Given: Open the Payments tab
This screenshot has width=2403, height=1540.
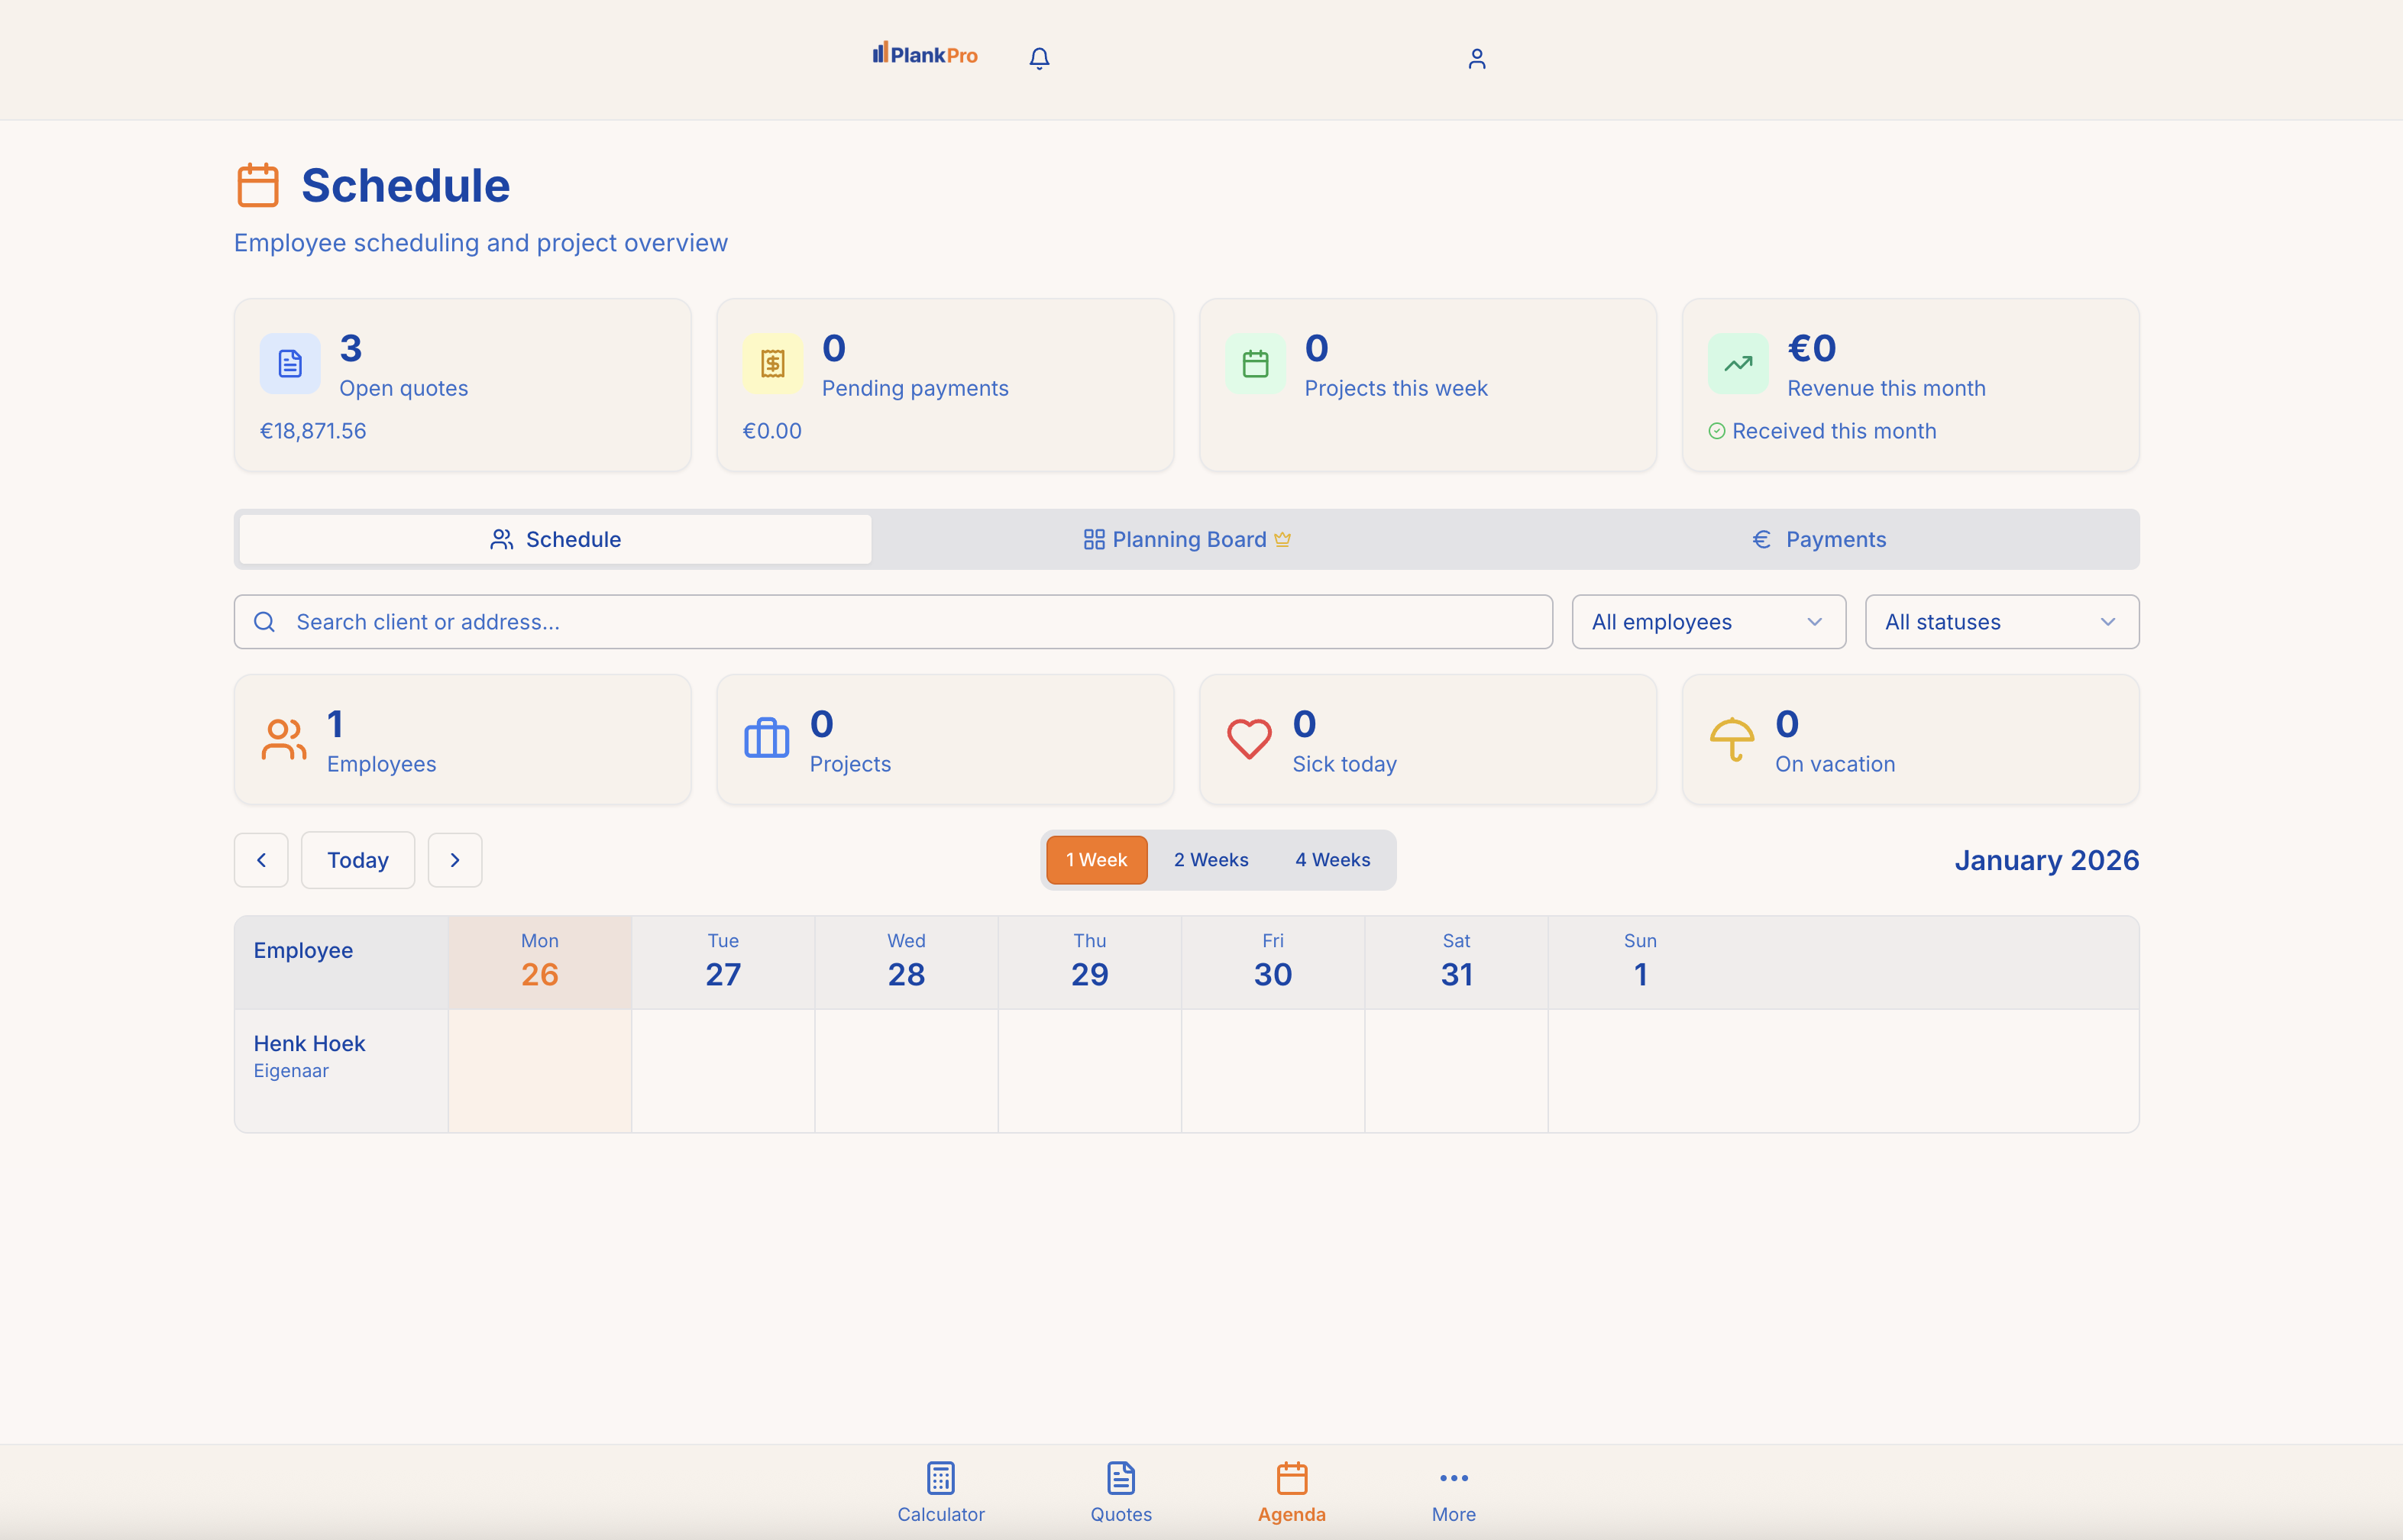Looking at the screenshot, I should [x=1819, y=540].
